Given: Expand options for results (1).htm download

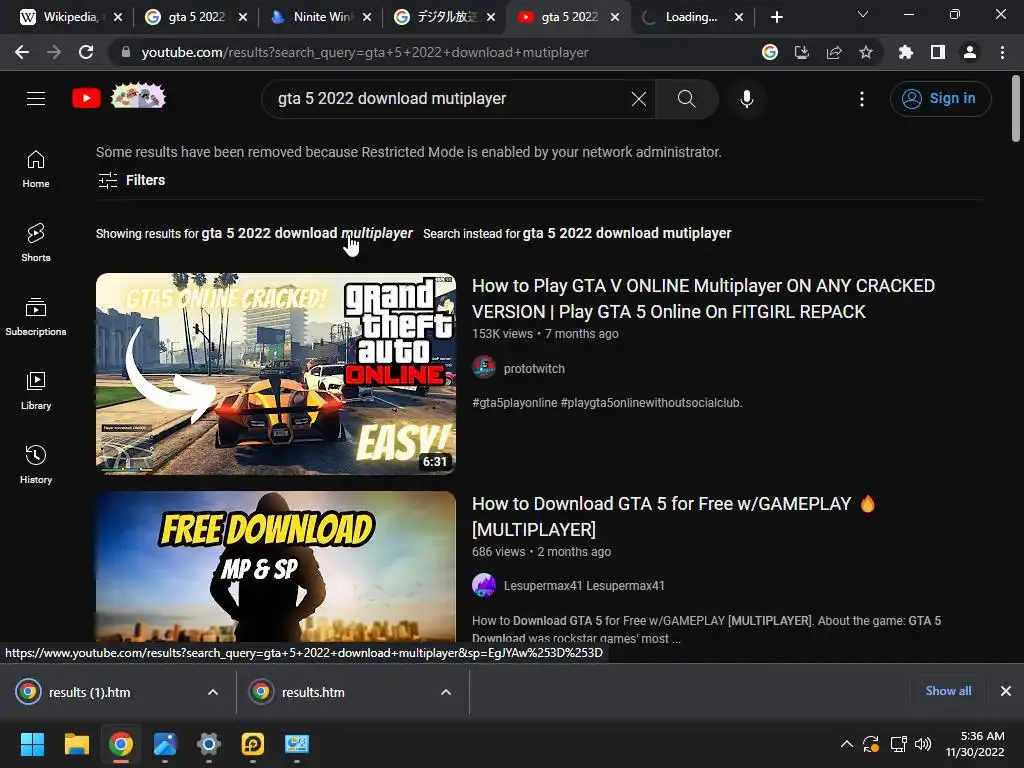Looking at the screenshot, I should pyautogui.click(x=213, y=692).
